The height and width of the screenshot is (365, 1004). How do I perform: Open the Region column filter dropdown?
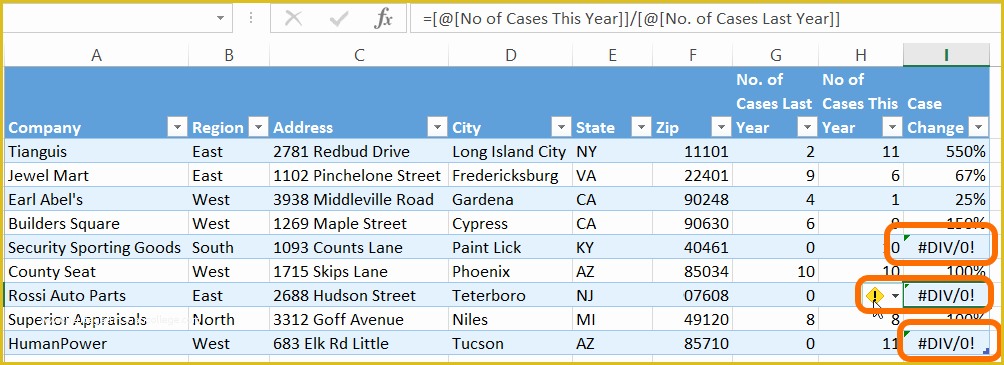(x=258, y=127)
